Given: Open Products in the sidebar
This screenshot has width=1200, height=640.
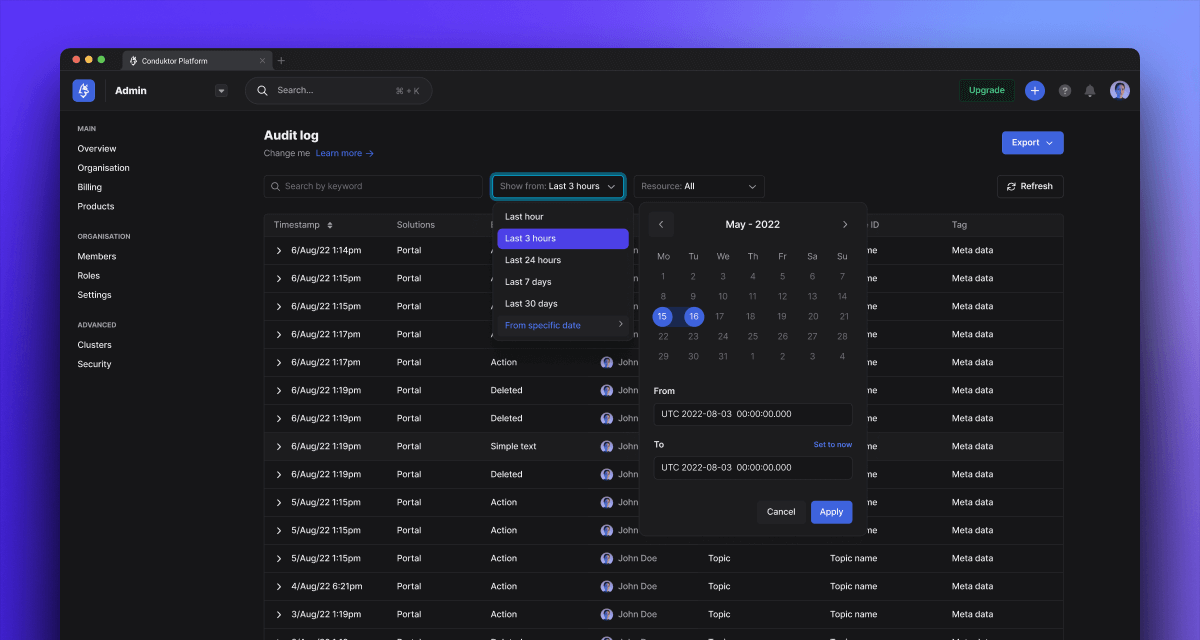Looking at the screenshot, I should [96, 206].
